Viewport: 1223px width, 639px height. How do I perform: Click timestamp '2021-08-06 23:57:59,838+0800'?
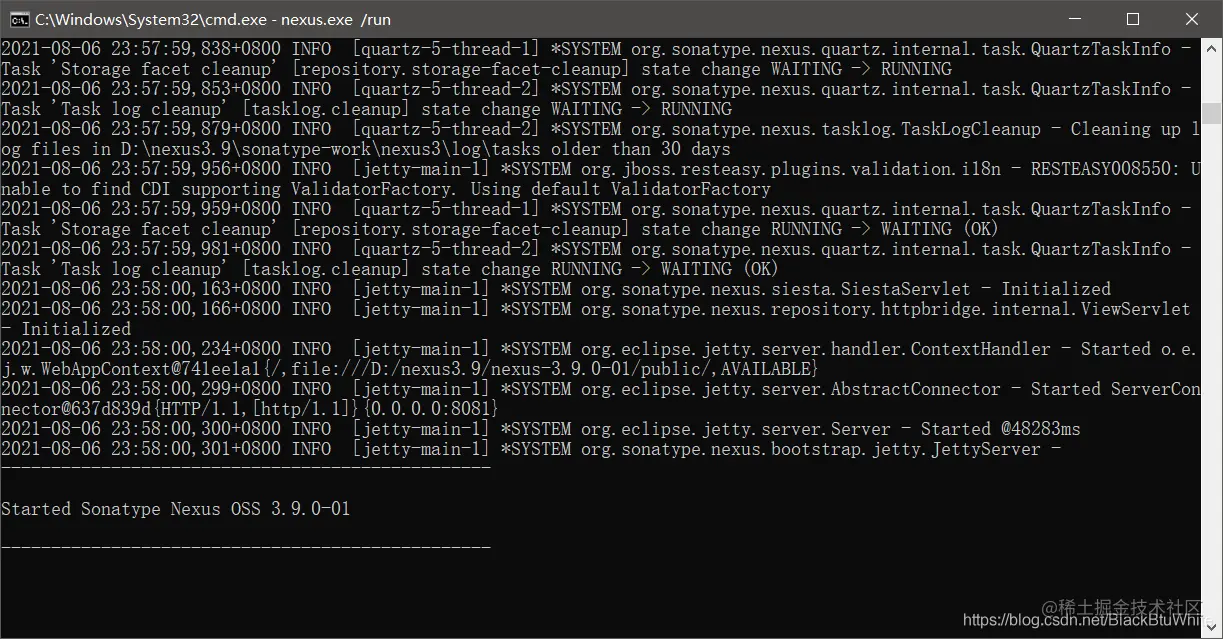(141, 49)
